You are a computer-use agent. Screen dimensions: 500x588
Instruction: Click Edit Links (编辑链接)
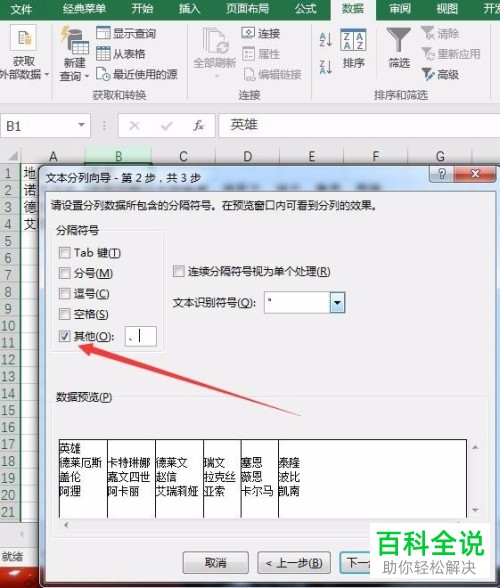pyautogui.click(x=272, y=74)
